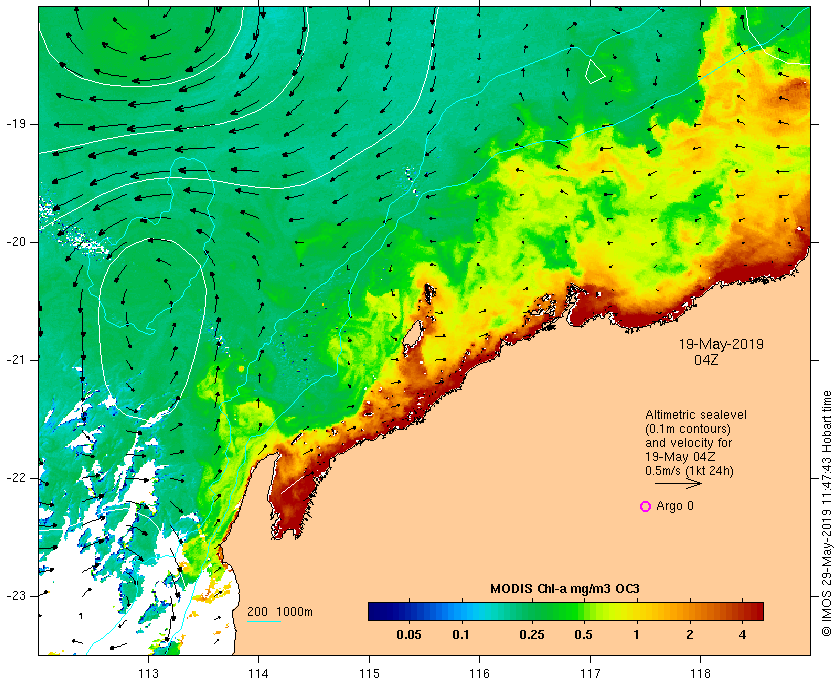
Task: Click the colorbar value '0.25'
Action: [x=532, y=635]
